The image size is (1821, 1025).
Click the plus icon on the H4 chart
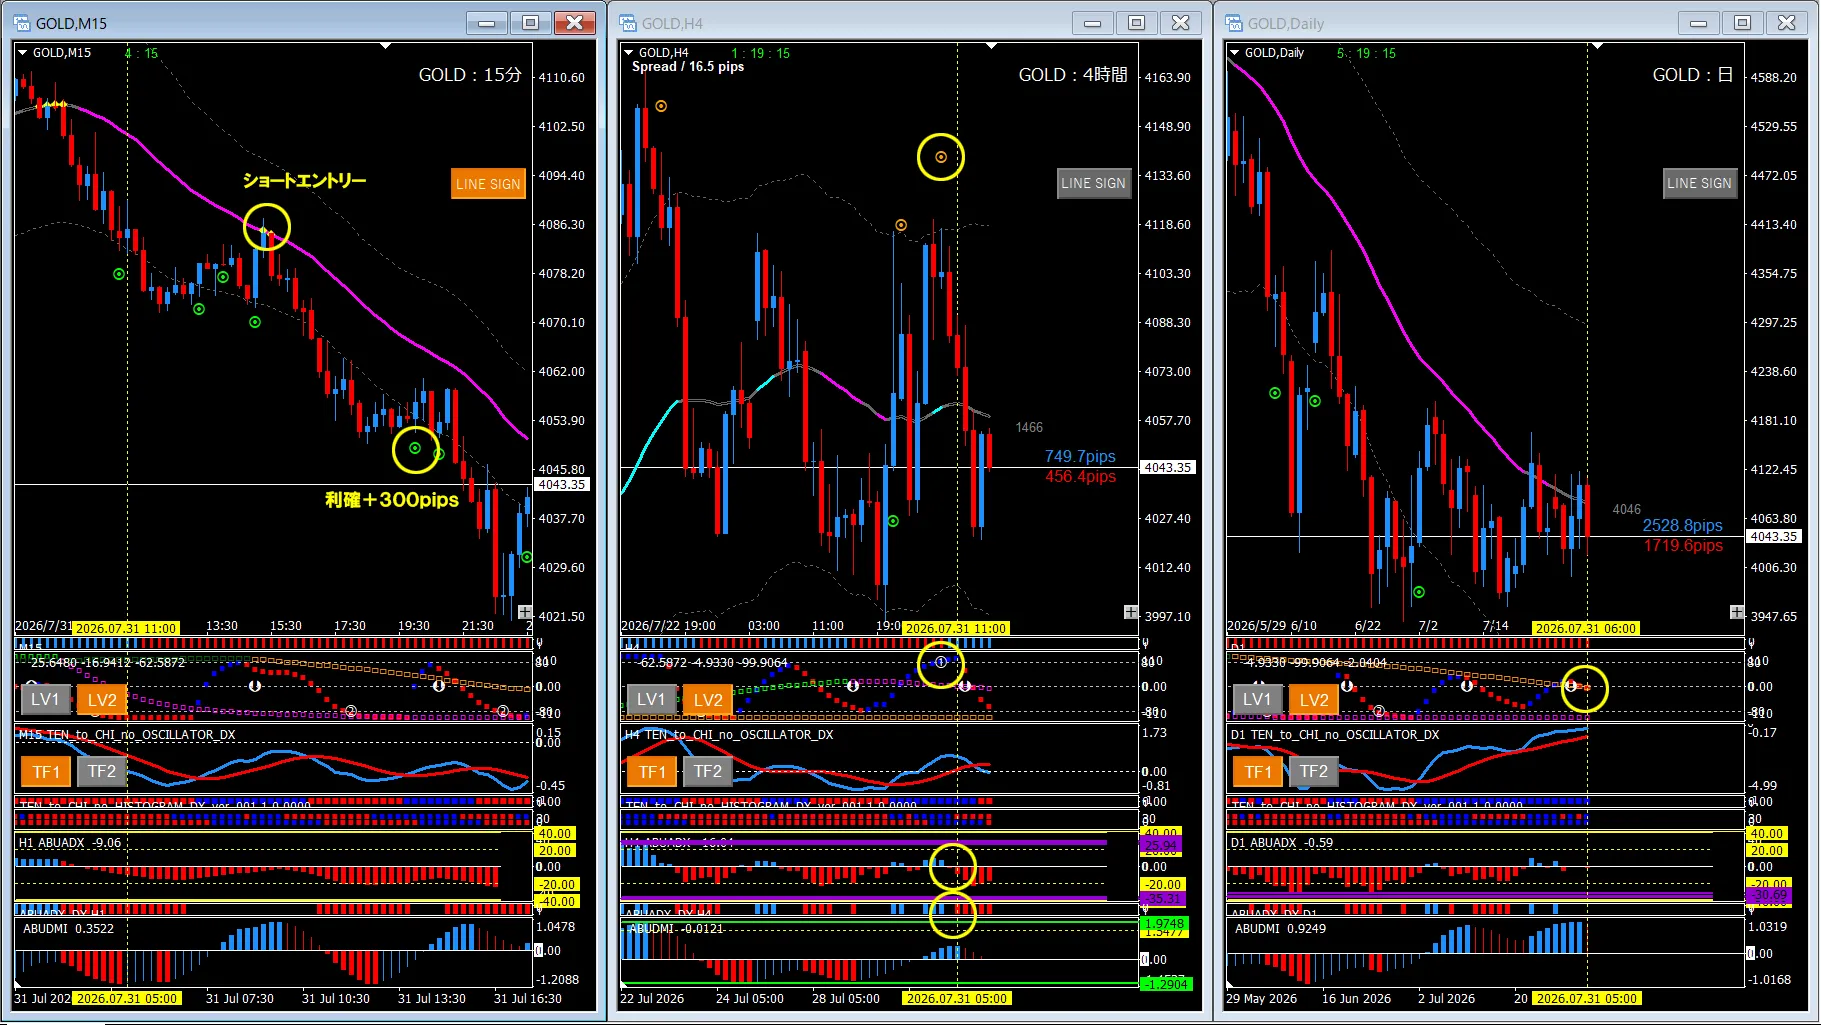[x=1131, y=612]
